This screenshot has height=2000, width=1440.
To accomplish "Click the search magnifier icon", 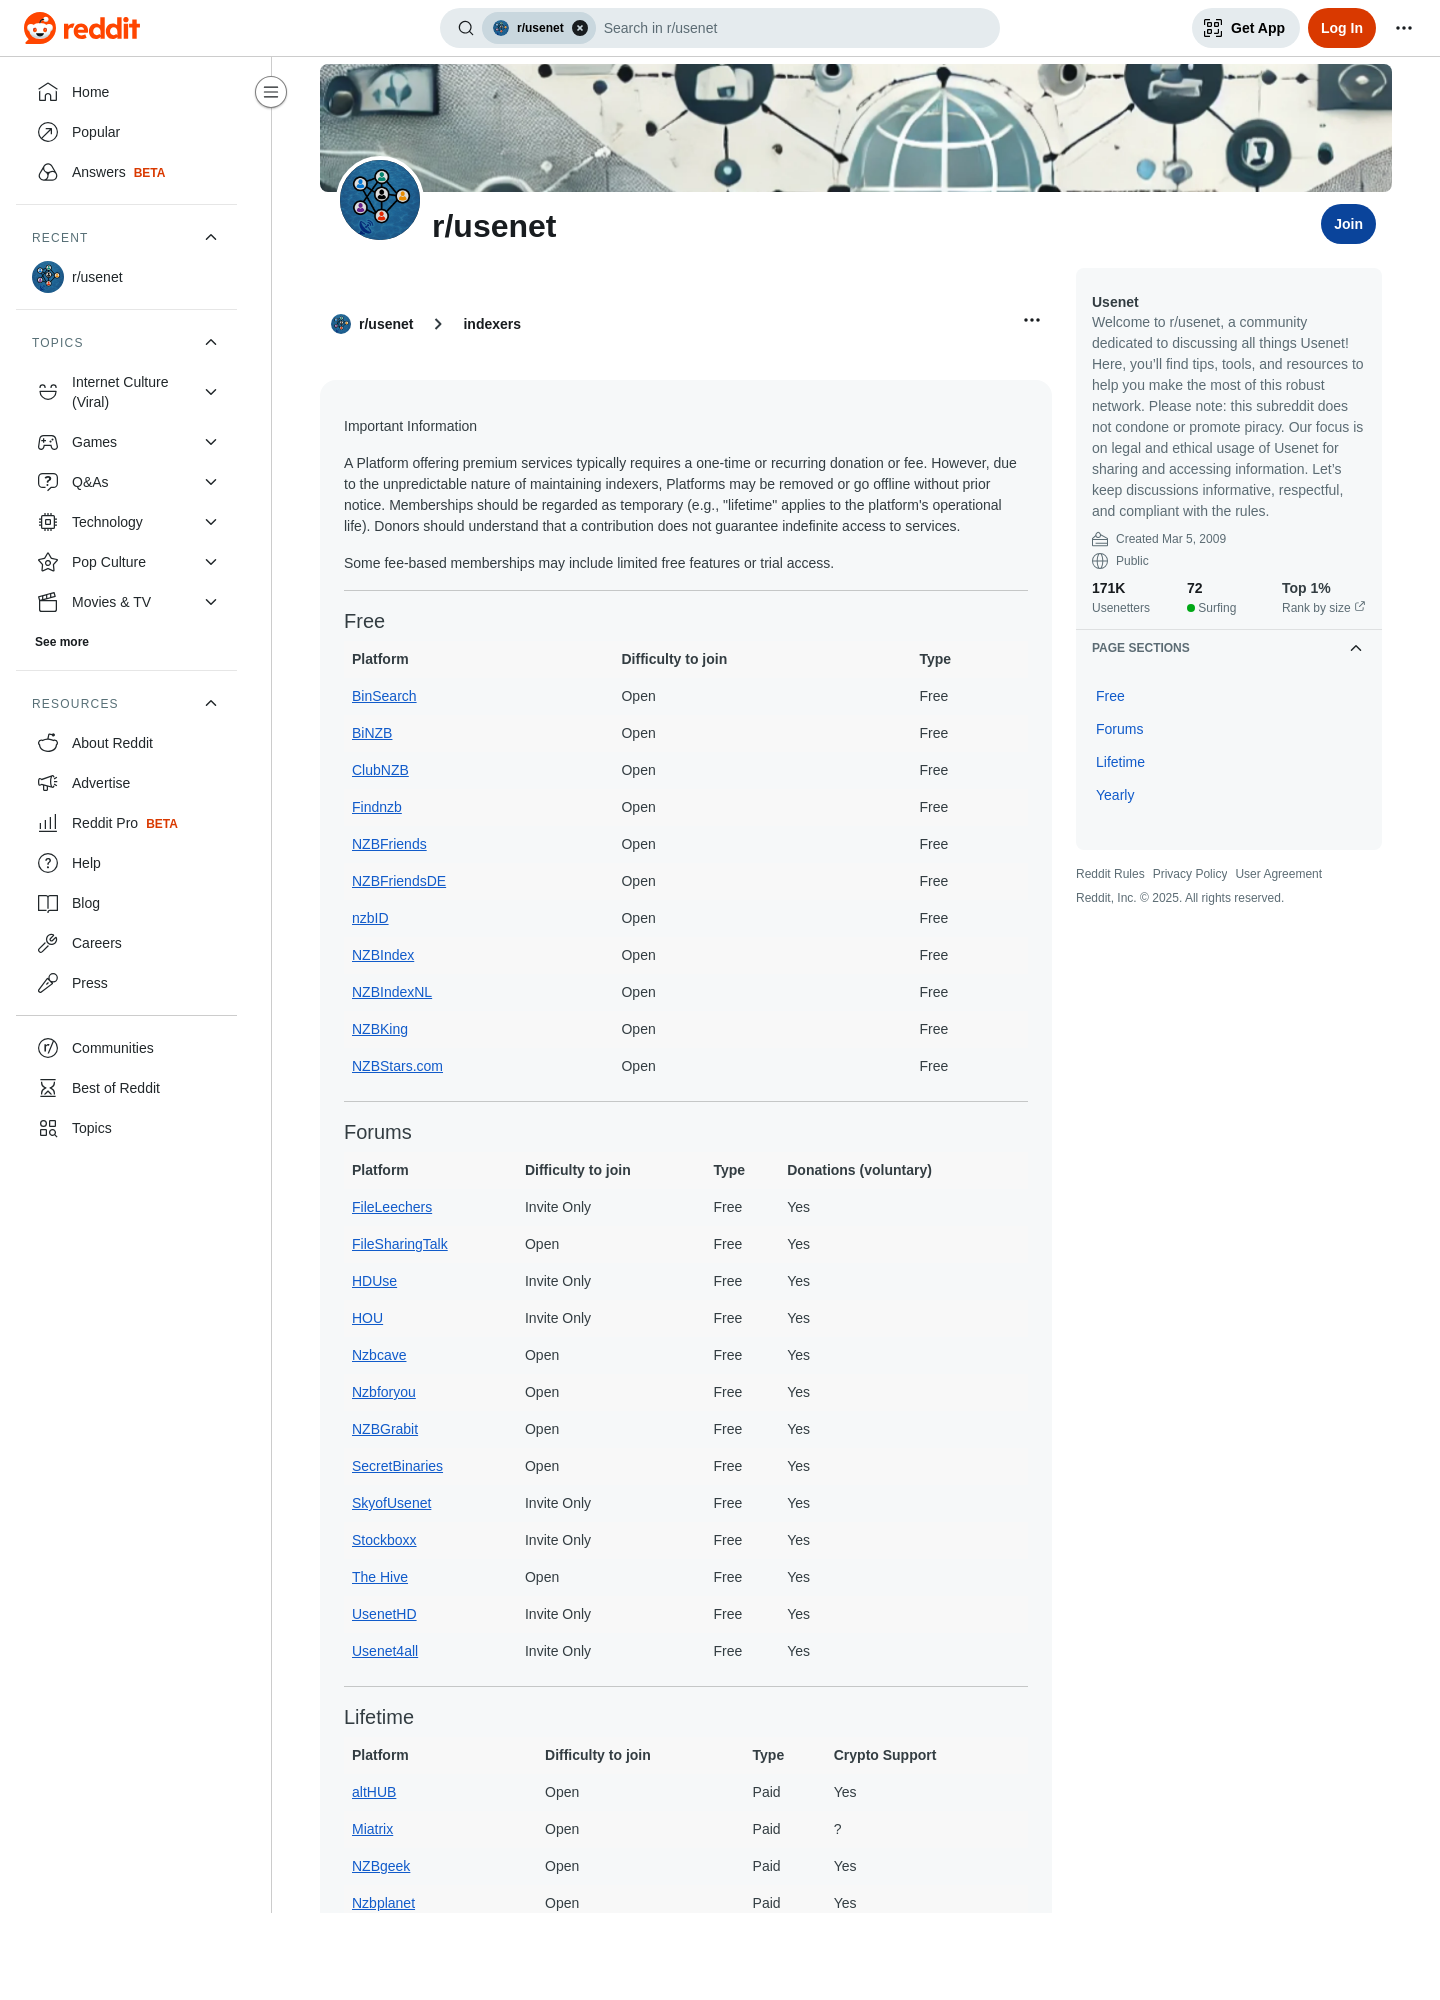I will click(x=466, y=28).
